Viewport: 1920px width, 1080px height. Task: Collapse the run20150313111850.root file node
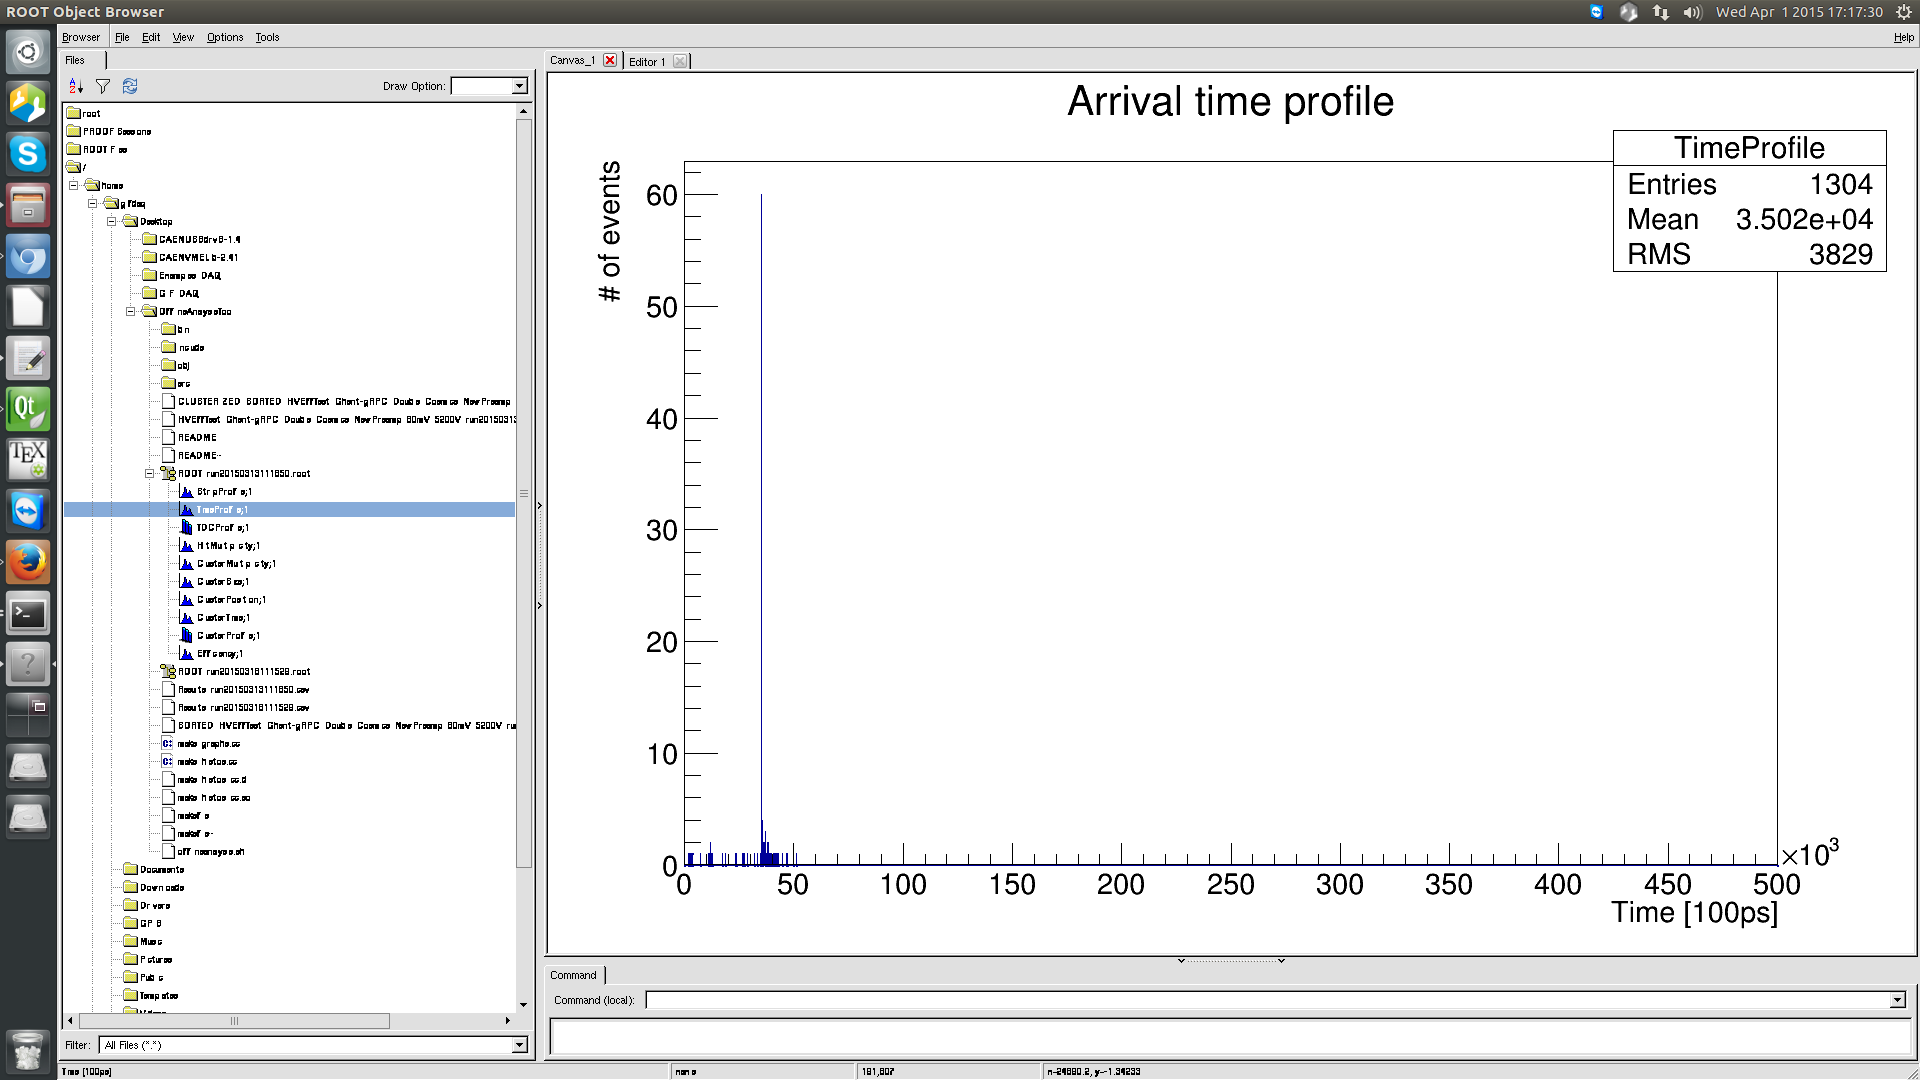149,474
